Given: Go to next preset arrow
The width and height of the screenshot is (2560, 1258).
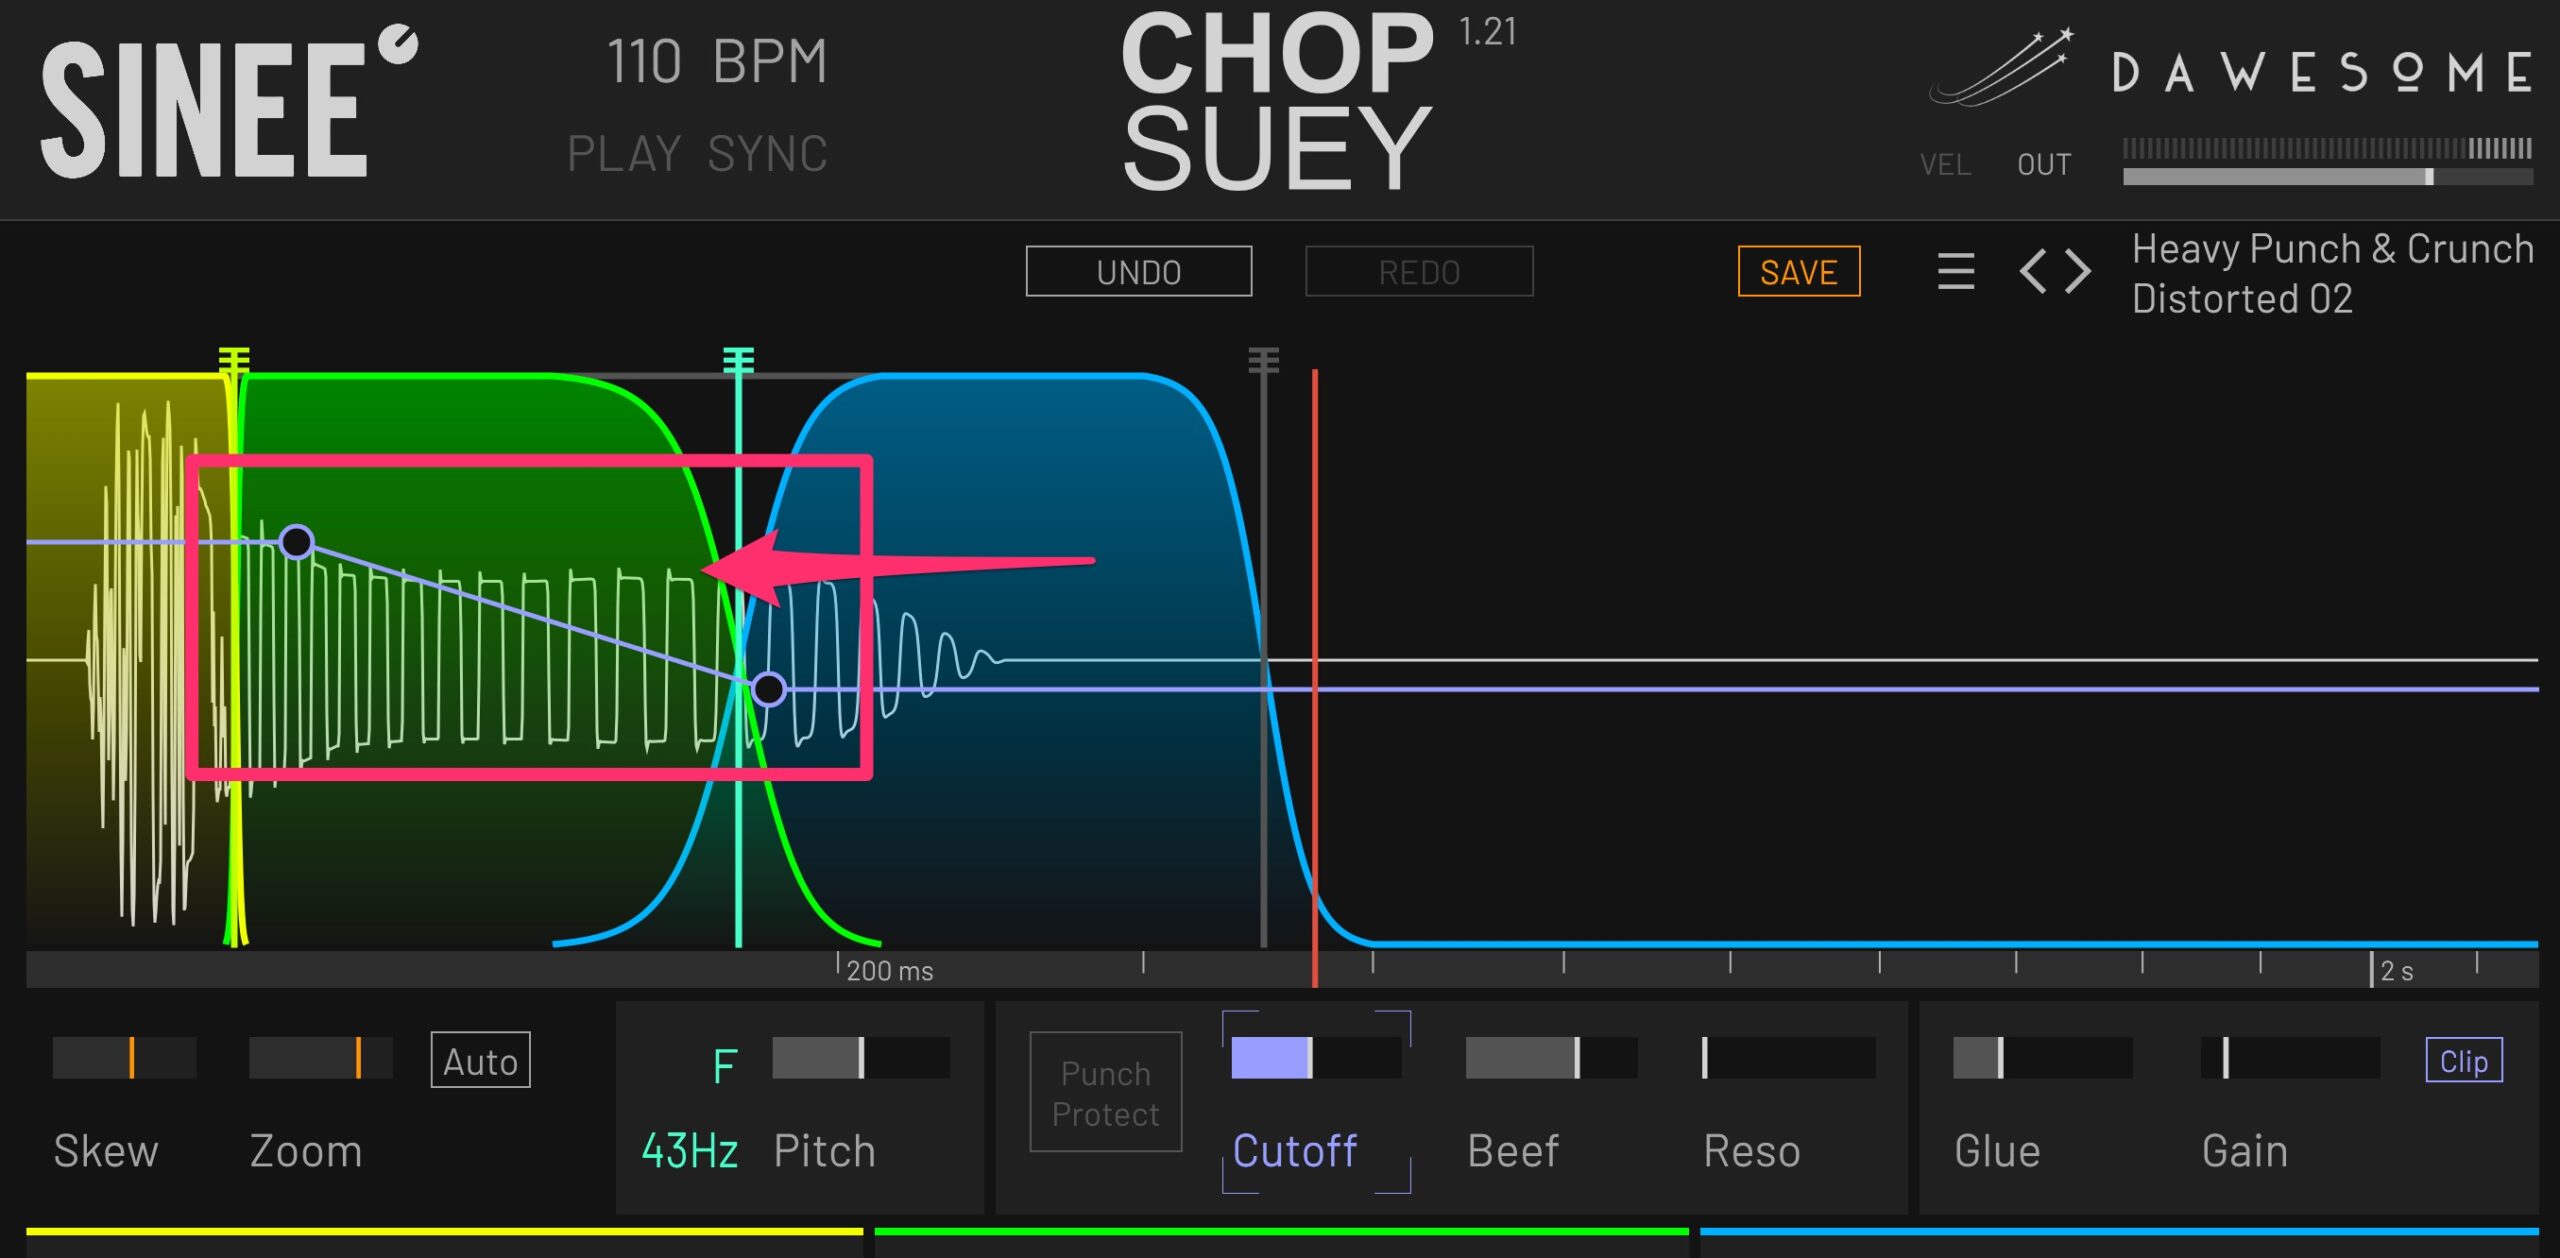Looking at the screenshot, I should pyautogui.click(x=2079, y=271).
